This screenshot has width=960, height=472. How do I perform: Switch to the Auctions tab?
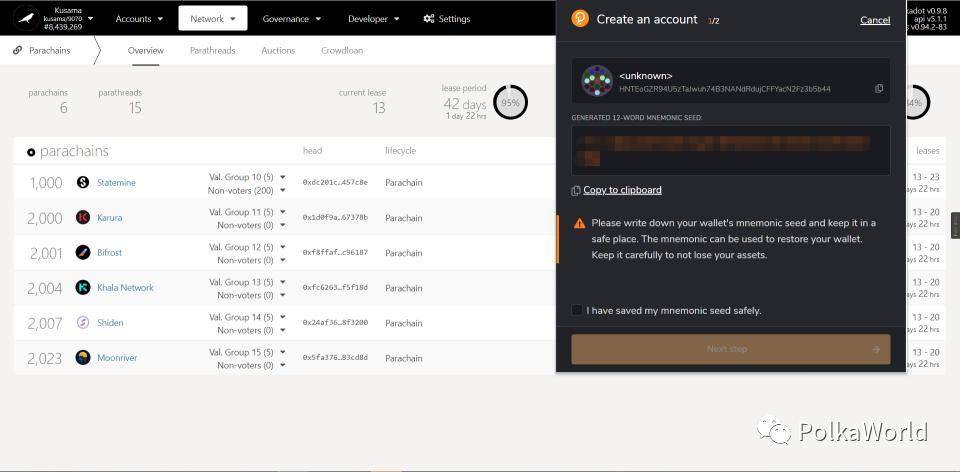pyautogui.click(x=278, y=51)
